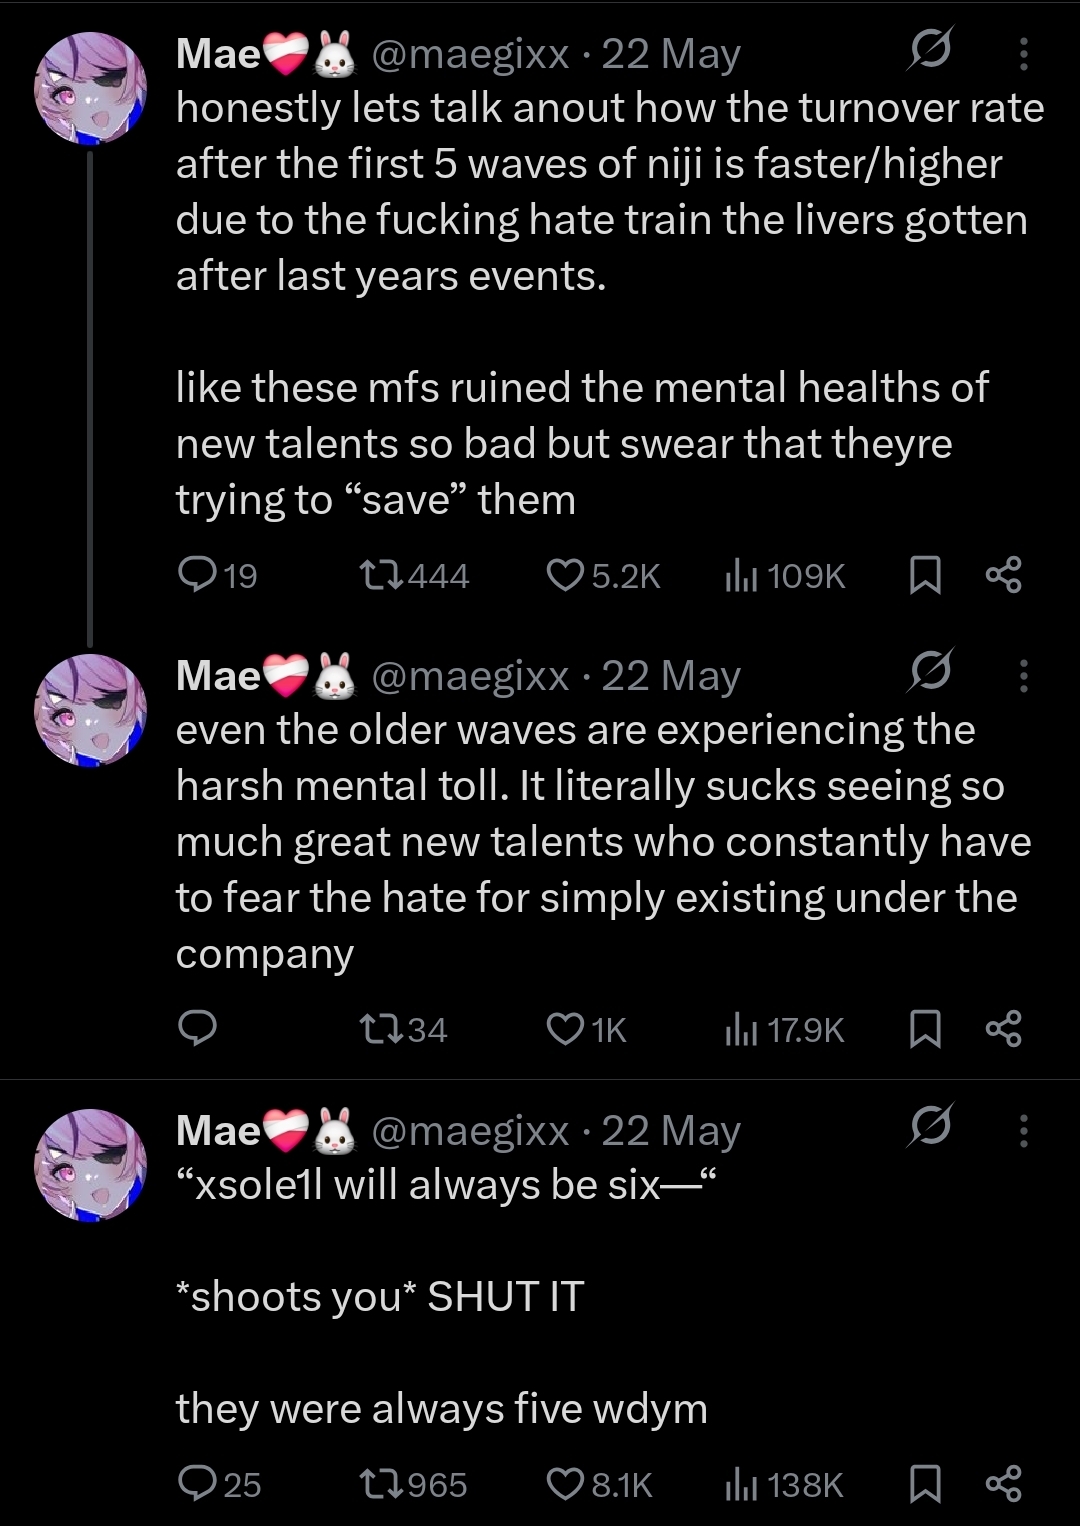The image size is (1080, 1526).
Task: Reply to the xsole1l tweet
Action: (x=197, y=1484)
